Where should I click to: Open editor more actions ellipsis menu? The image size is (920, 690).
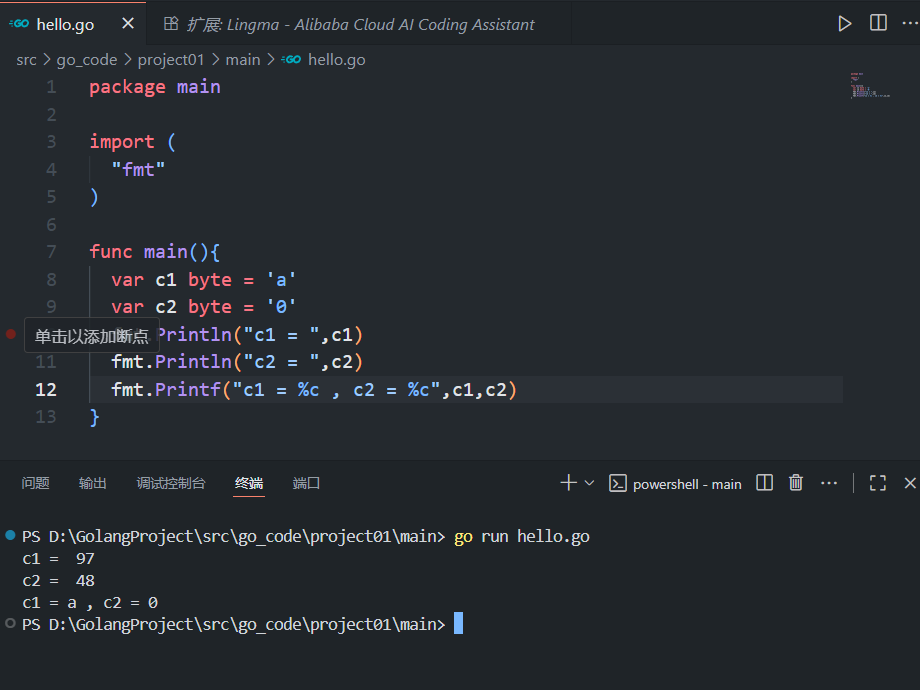908,23
